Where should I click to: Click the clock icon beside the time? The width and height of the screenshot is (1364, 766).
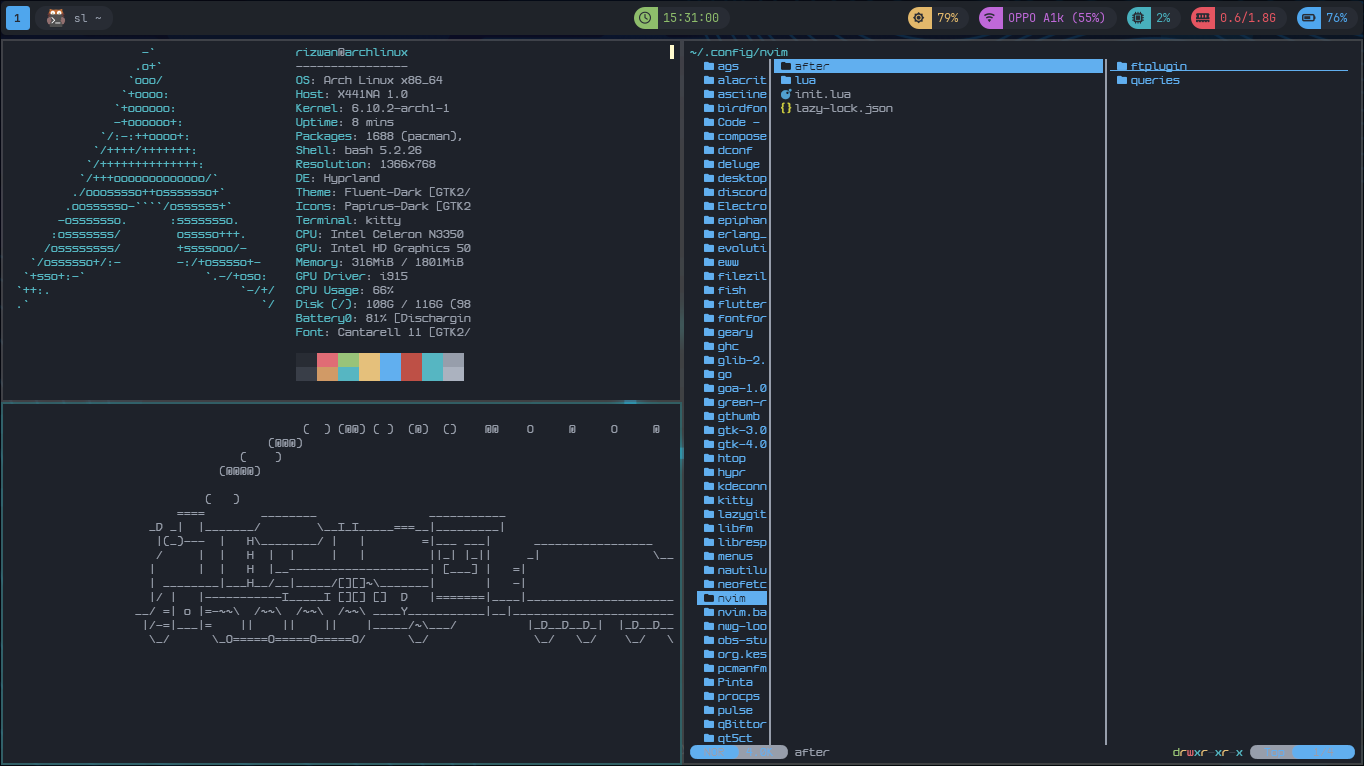(645, 17)
